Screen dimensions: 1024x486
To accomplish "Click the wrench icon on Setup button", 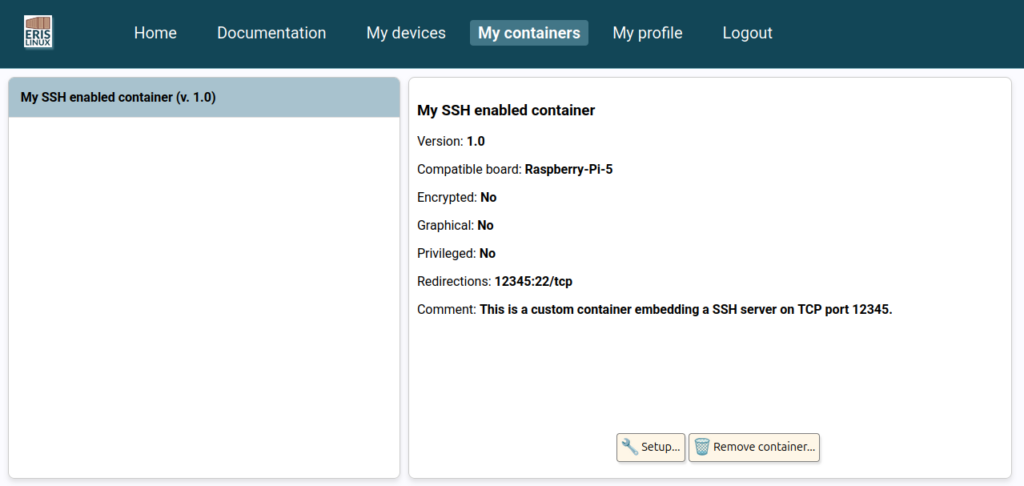I will coord(630,447).
